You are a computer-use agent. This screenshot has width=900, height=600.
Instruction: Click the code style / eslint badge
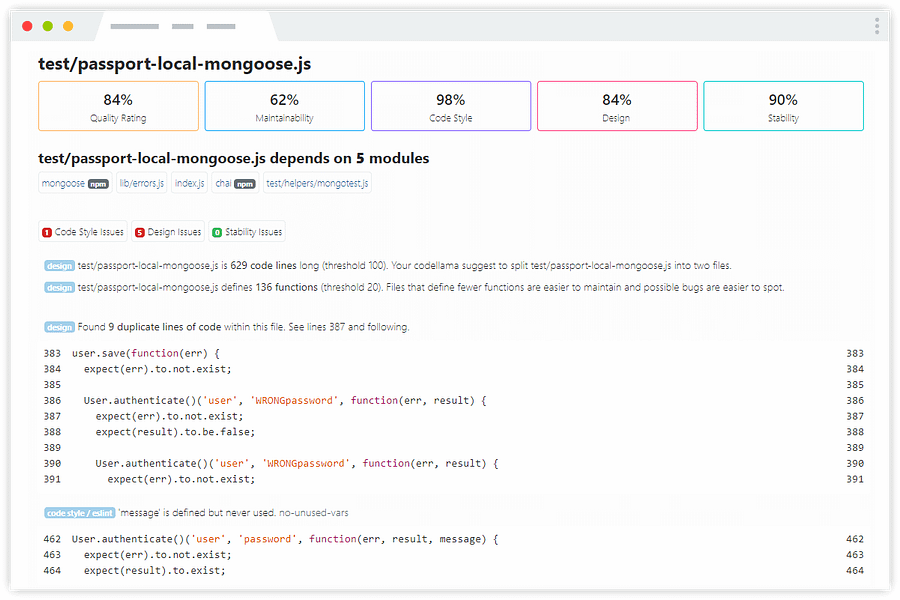(x=79, y=513)
